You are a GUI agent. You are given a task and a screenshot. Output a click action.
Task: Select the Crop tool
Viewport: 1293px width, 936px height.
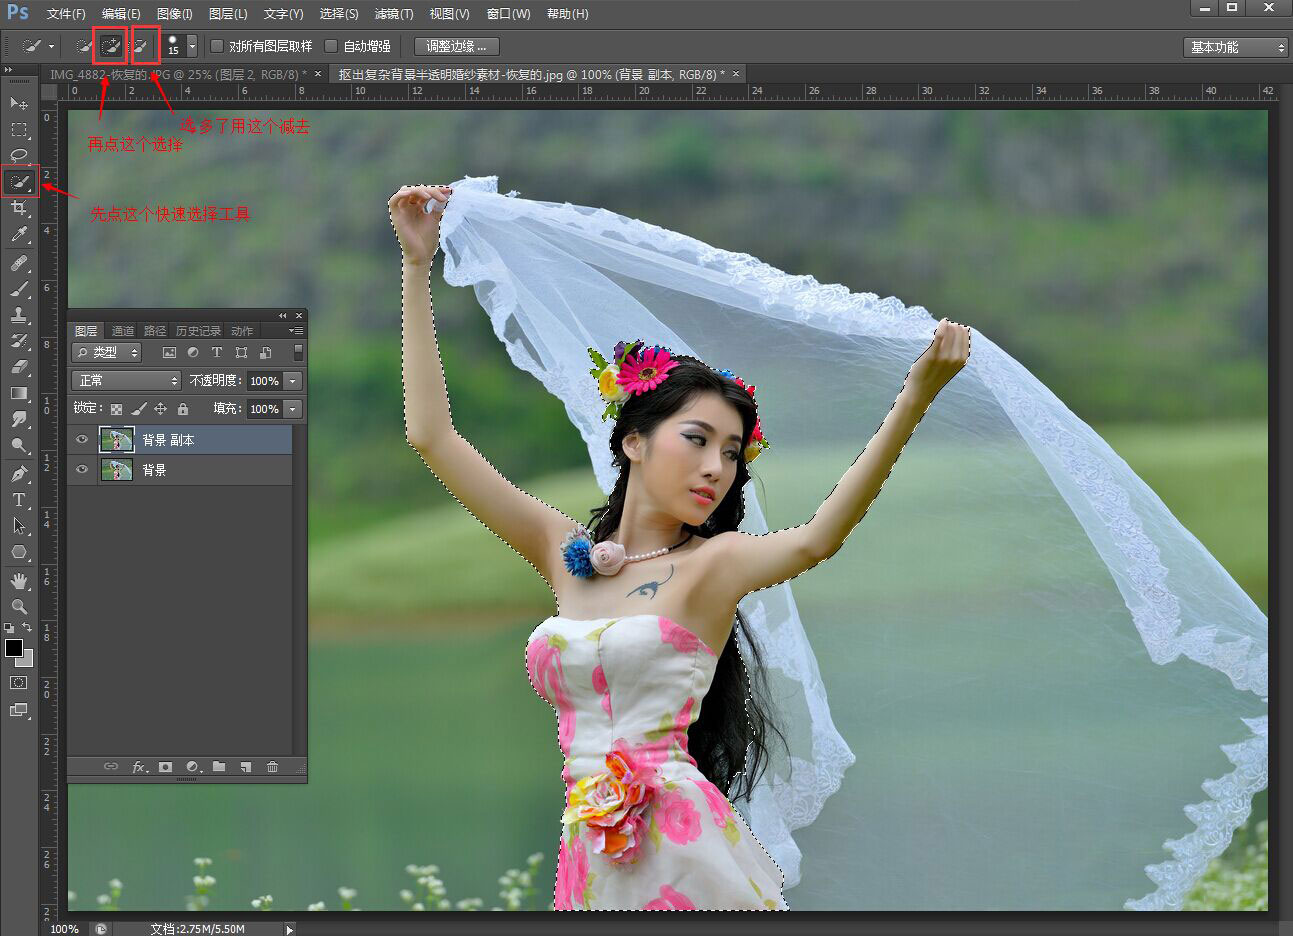tap(20, 208)
